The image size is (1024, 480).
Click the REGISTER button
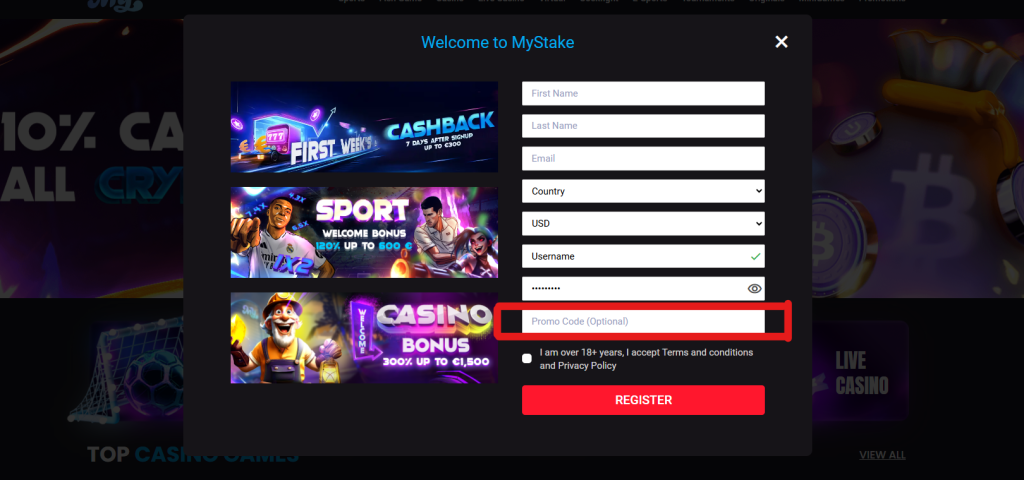tap(643, 400)
